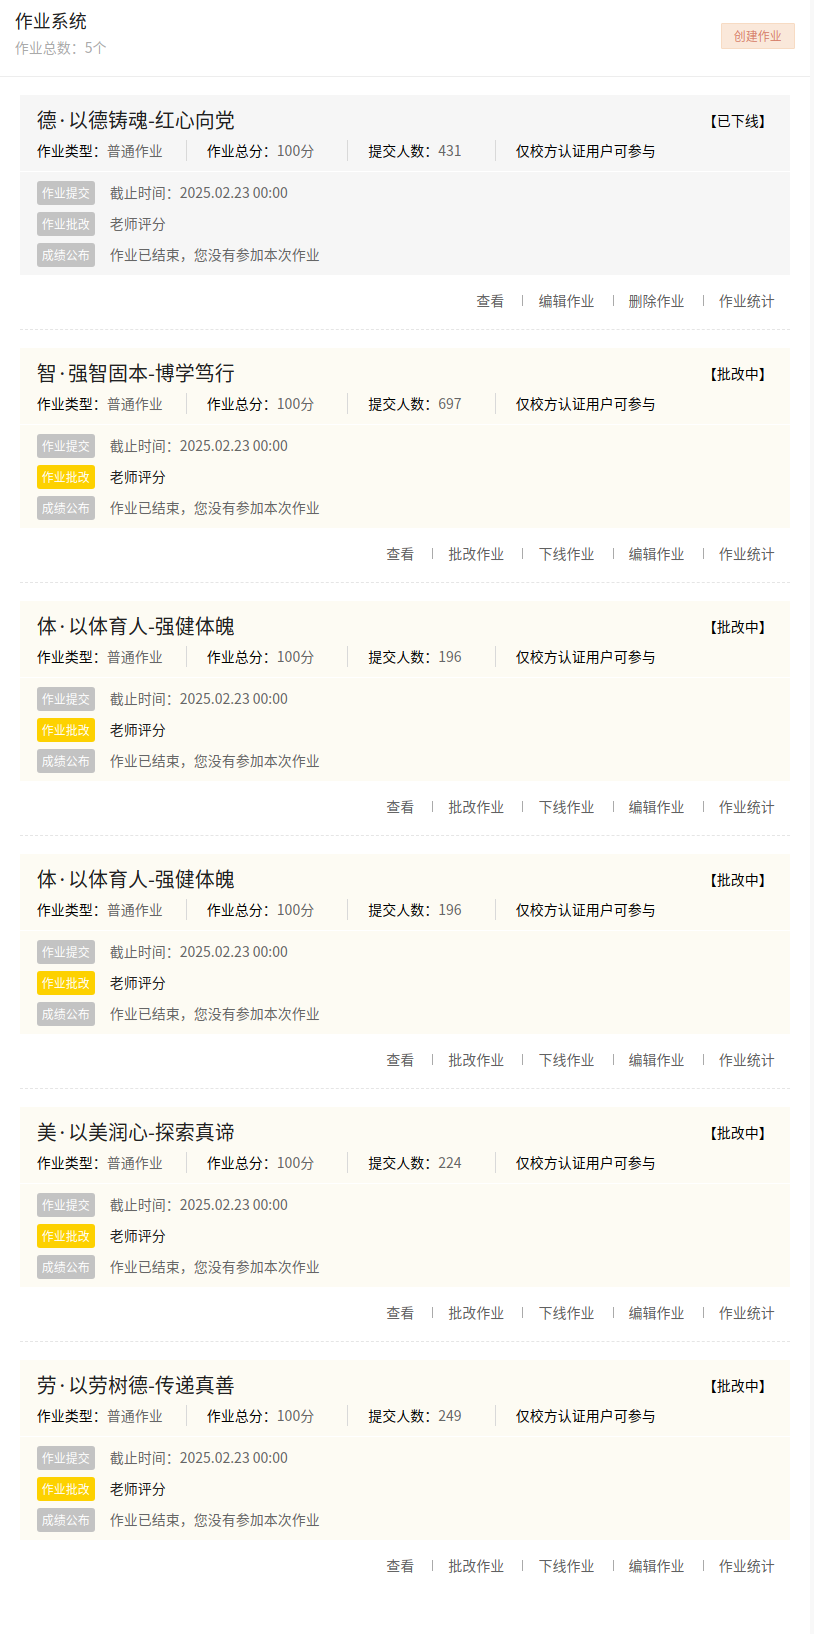This screenshot has height=1634, width=814.
Task: Open 作业统计 for 德·以德铸魂-红心向党
Action: [x=746, y=301]
